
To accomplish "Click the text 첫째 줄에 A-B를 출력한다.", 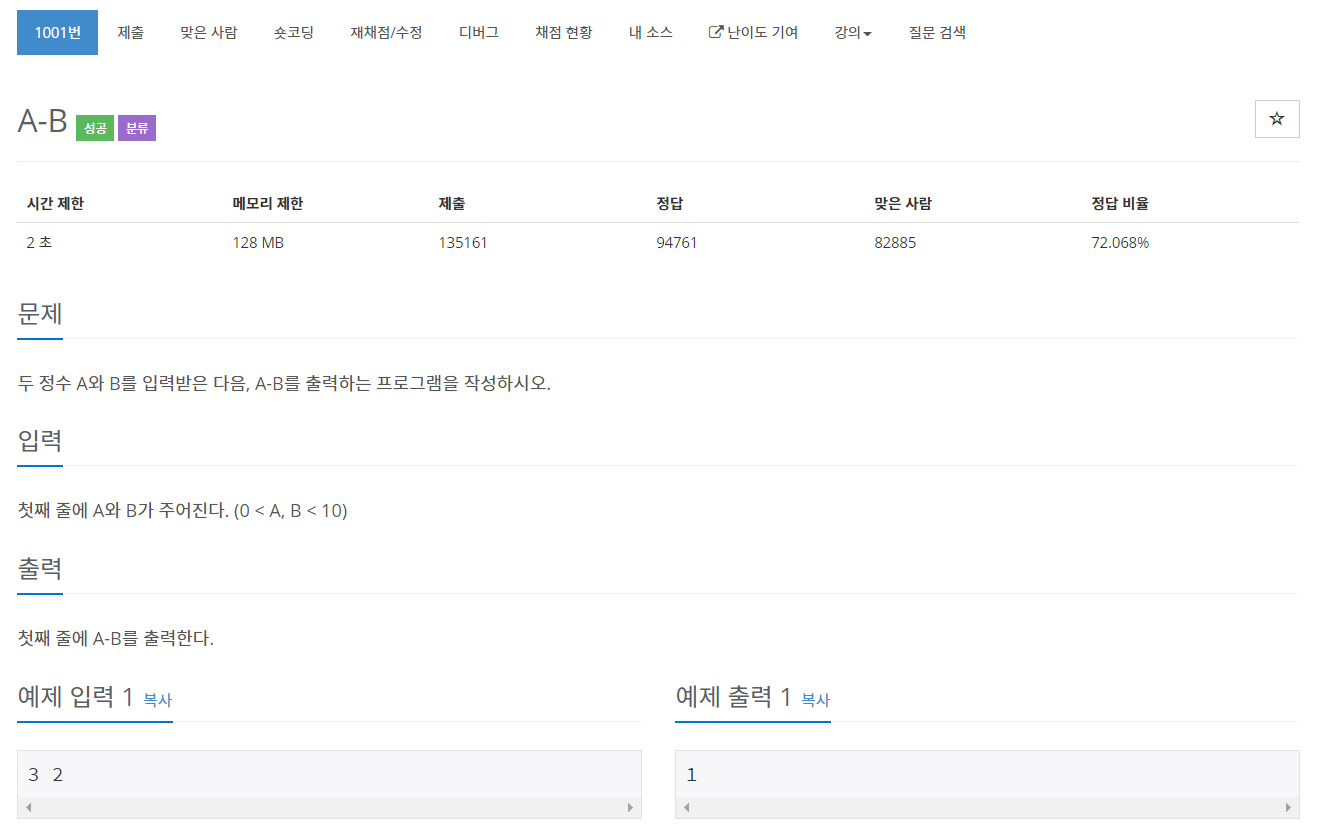I will tap(116, 638).
